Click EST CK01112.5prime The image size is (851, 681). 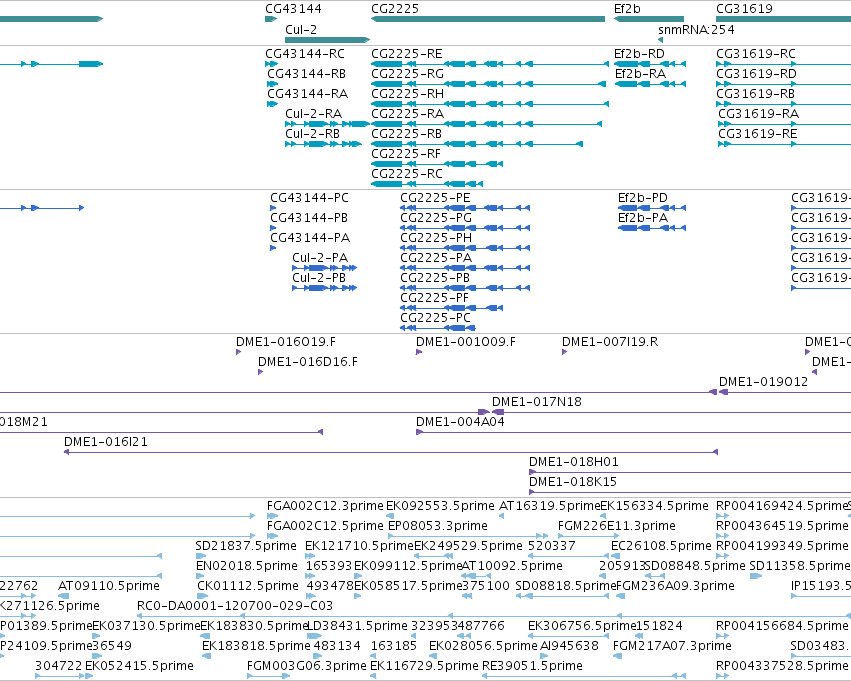point(248,587)
